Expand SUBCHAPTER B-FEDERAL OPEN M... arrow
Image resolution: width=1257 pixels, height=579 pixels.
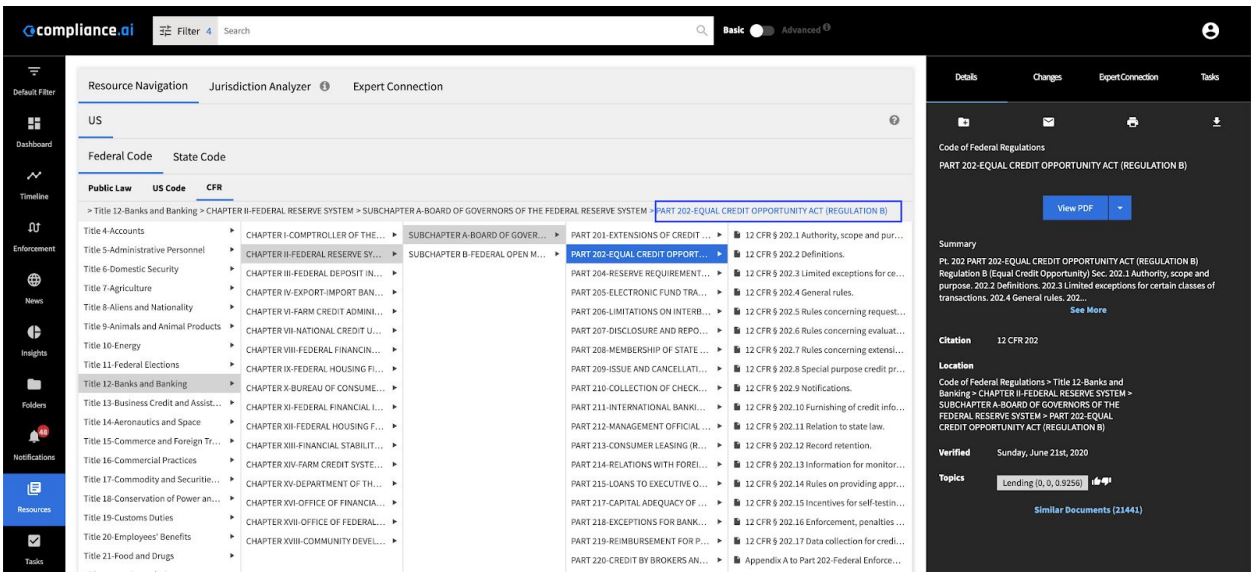[556, 254]
